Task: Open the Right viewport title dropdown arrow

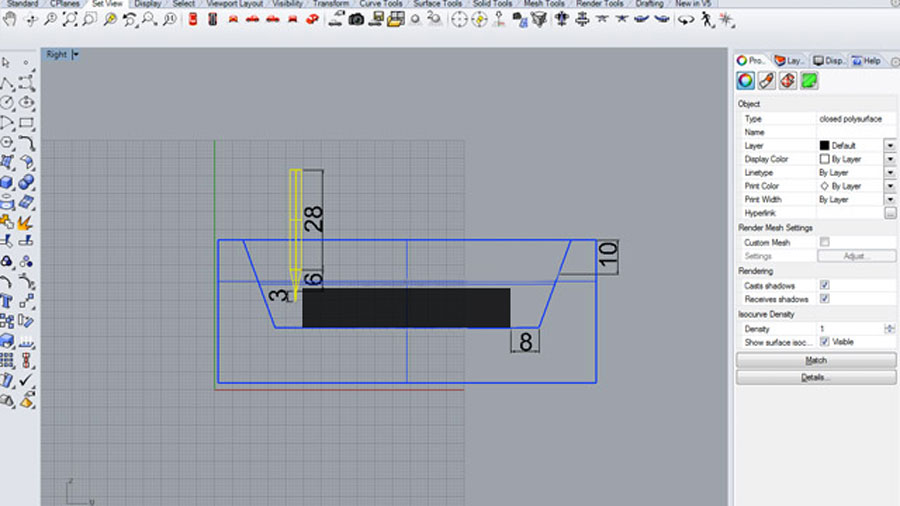Action: point(75,55)
